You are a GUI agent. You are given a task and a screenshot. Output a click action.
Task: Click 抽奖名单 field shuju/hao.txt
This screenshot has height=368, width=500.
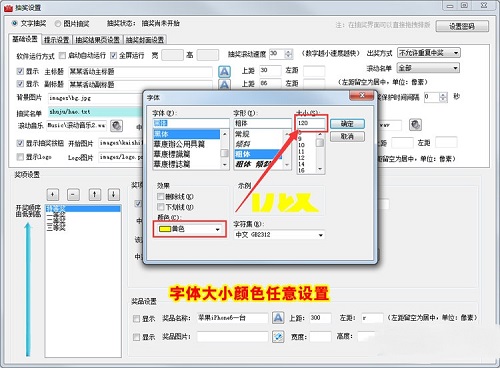tap(95, 112)
